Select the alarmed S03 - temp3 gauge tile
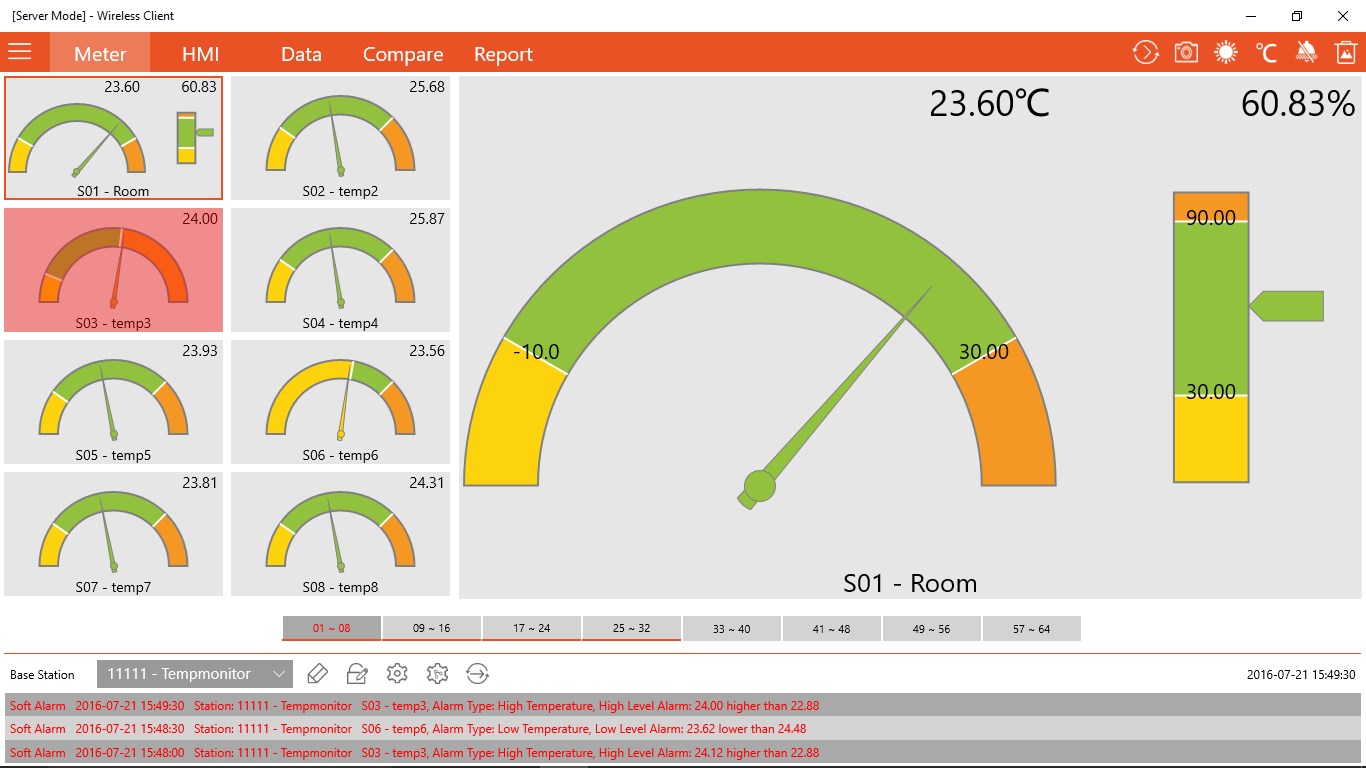The height and width of the screenshot is (768, 1366). click(x=113, y=270)
